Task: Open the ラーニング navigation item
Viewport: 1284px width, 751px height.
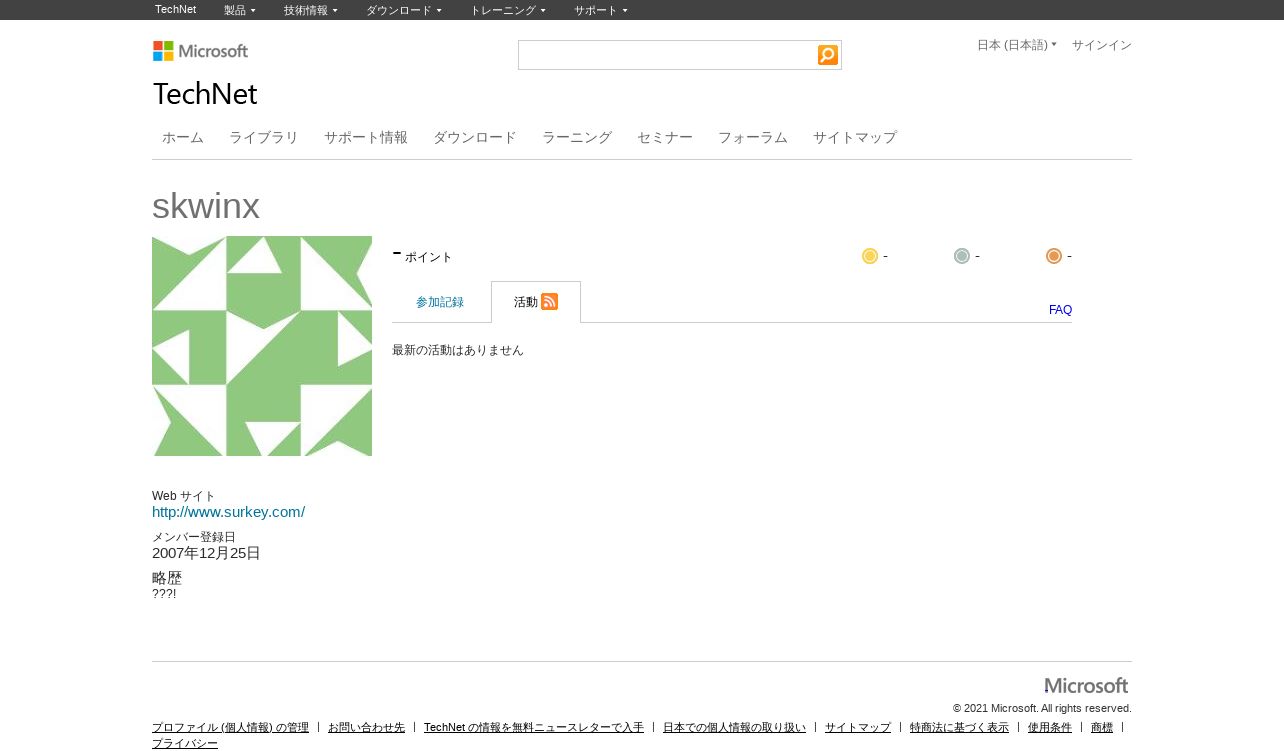Action: (x=577, y=138)
